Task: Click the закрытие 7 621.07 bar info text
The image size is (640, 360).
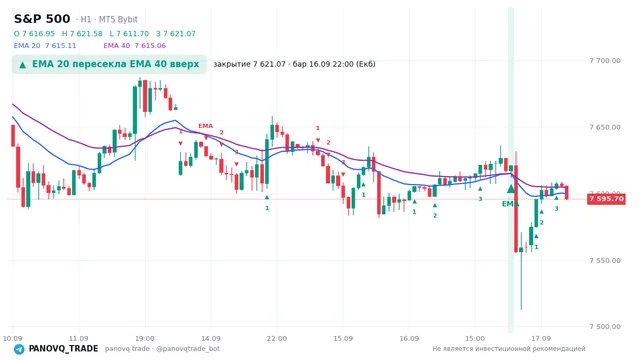Action: pyautogui.click(x=294, y=64)
